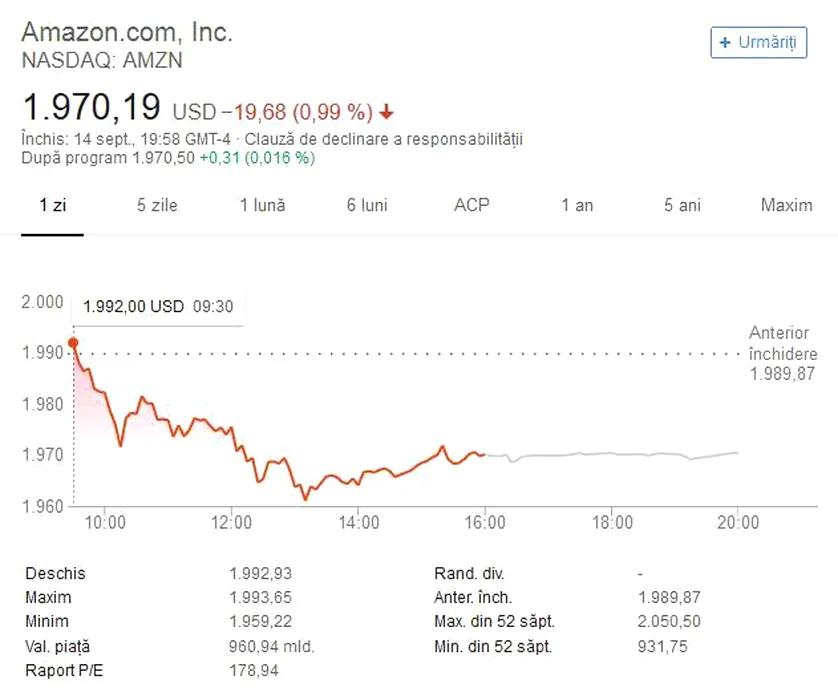This screenshot has height=700, width=838.
Task: Click the 20:00 label on time axis
Action: 737,522
